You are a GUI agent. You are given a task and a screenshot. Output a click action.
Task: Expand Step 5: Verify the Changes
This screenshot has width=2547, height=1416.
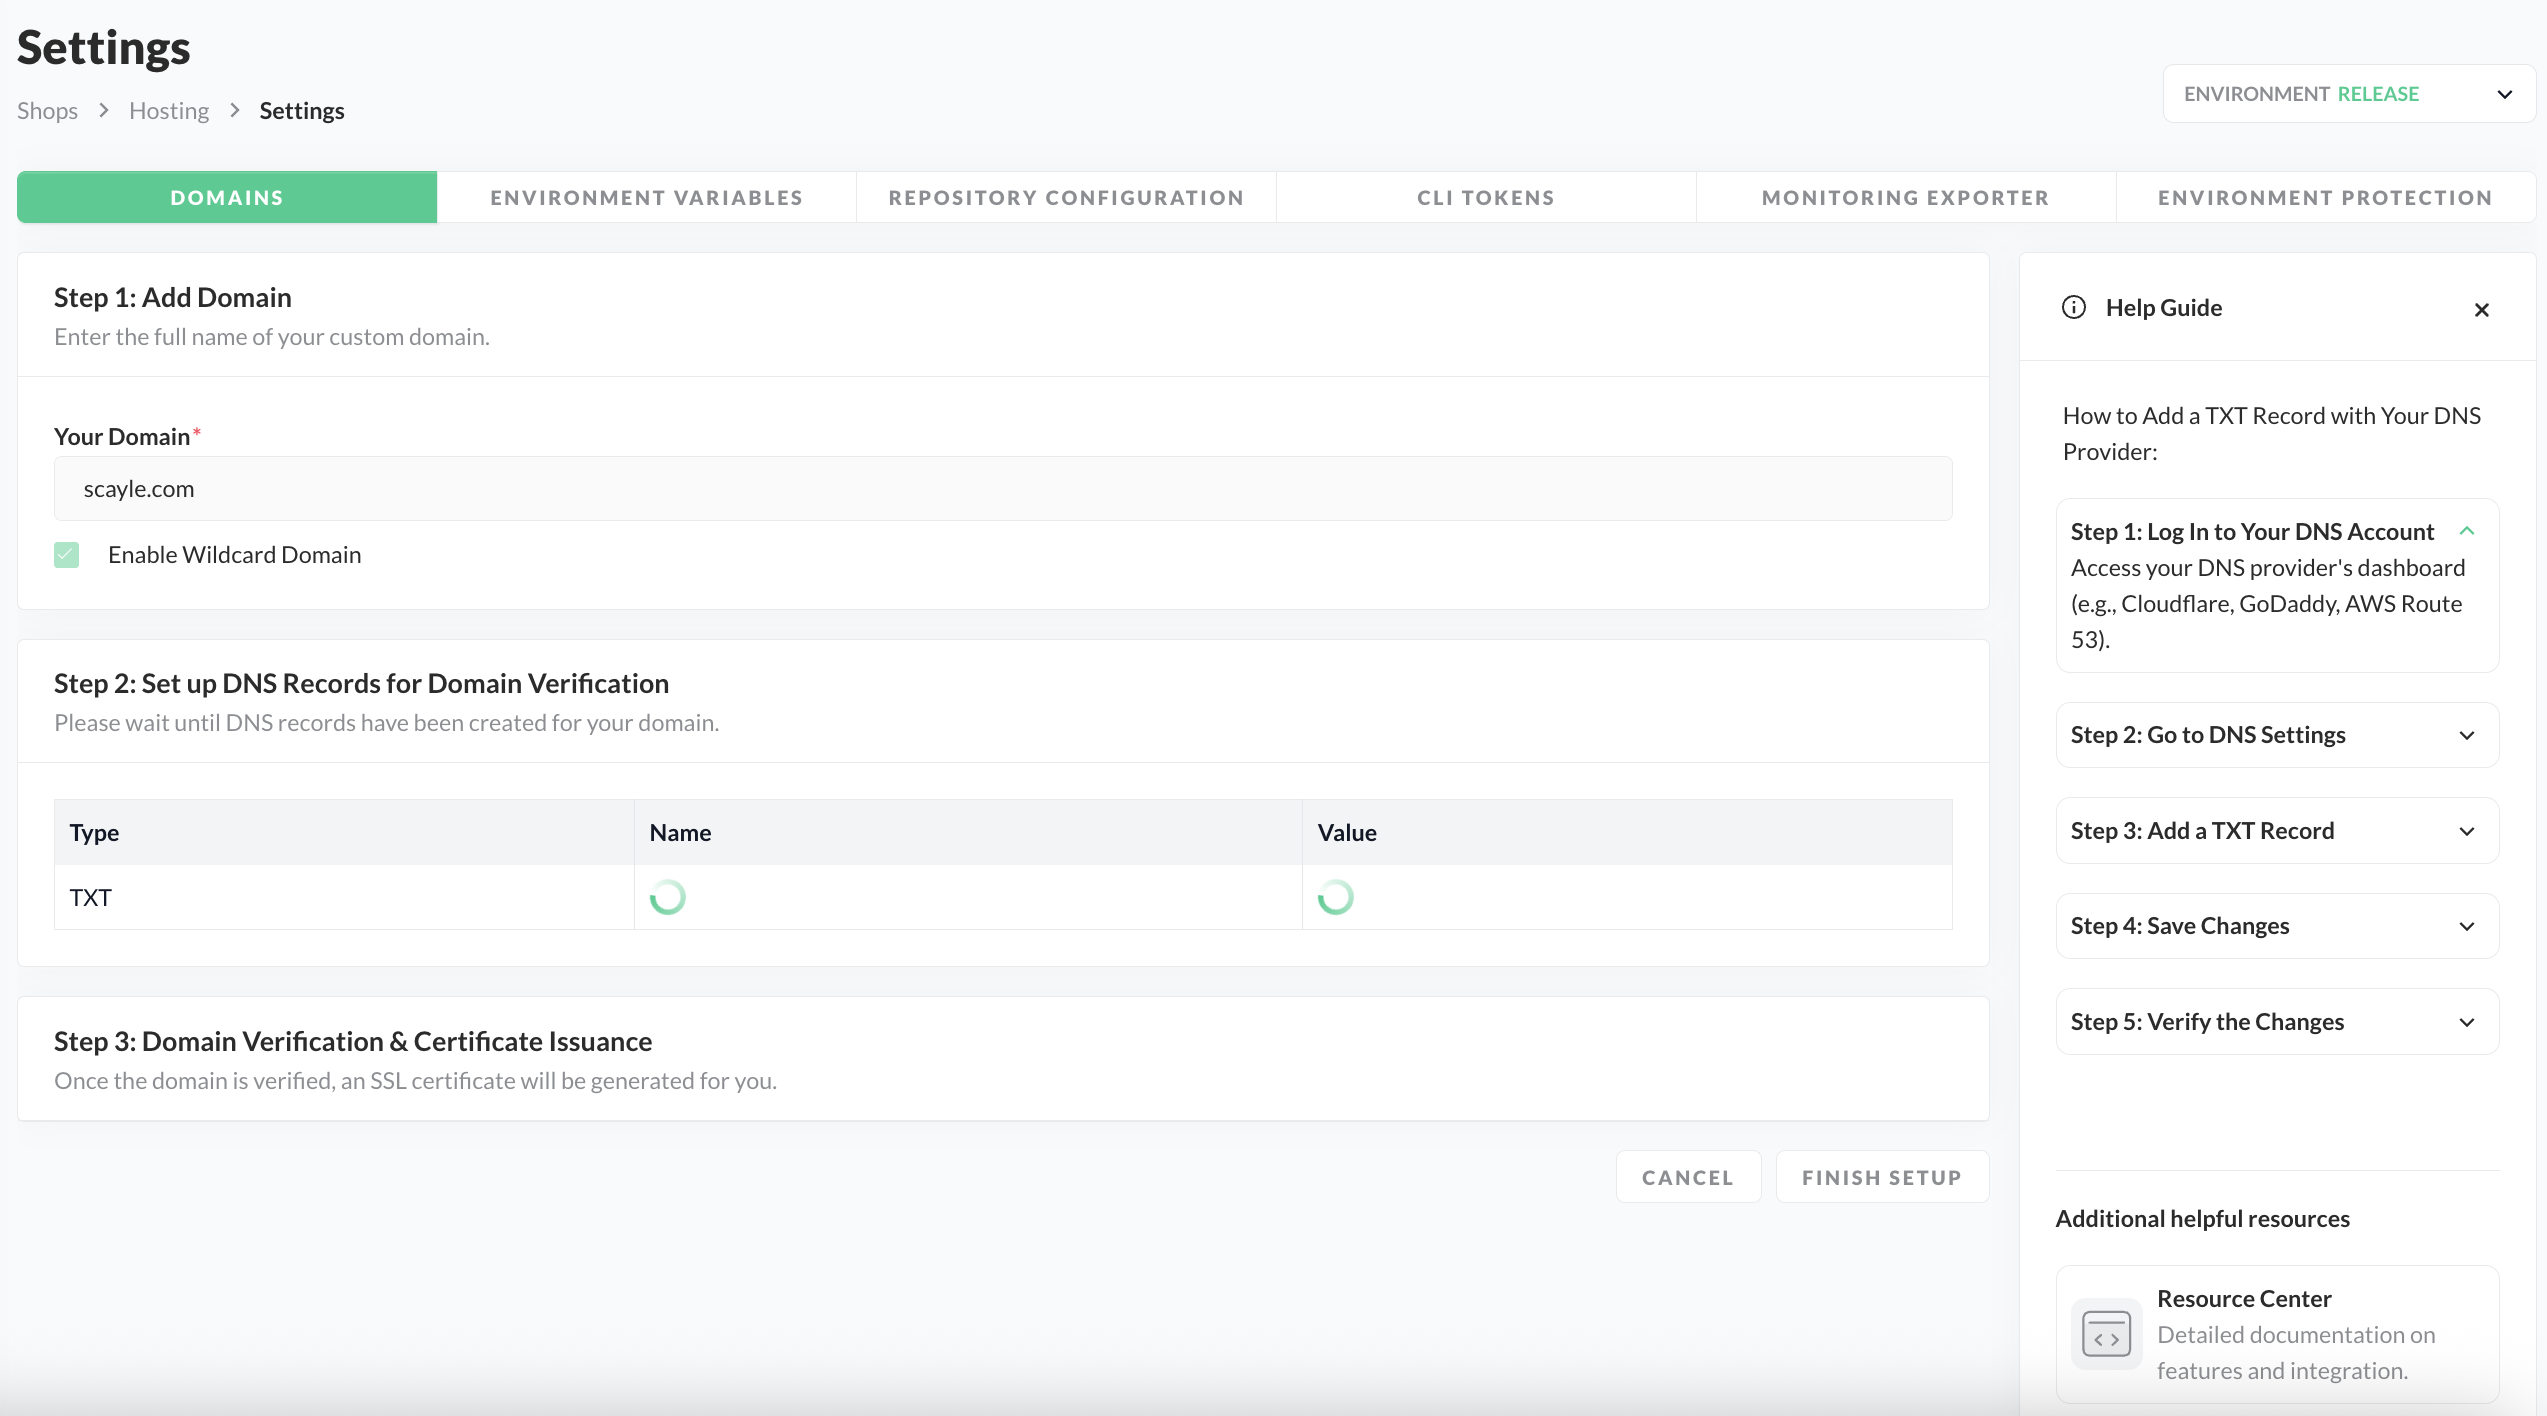pos(2466,1022)
